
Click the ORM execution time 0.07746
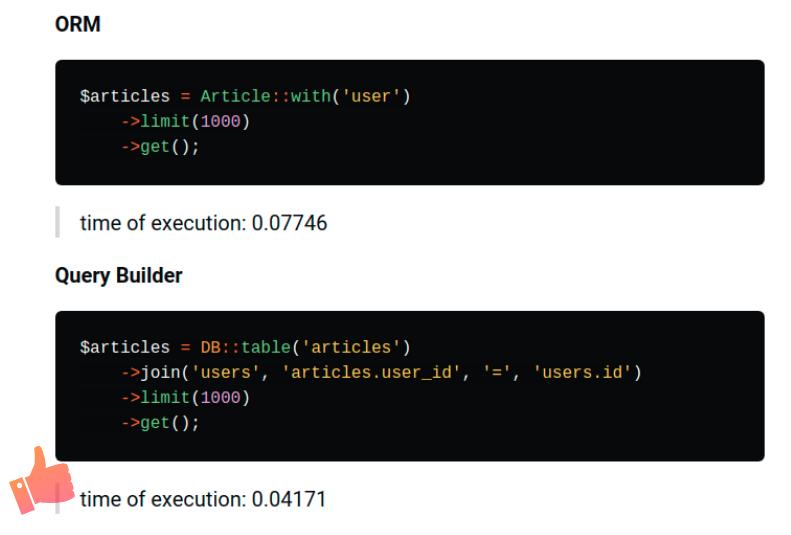click(x=289, y=223)
